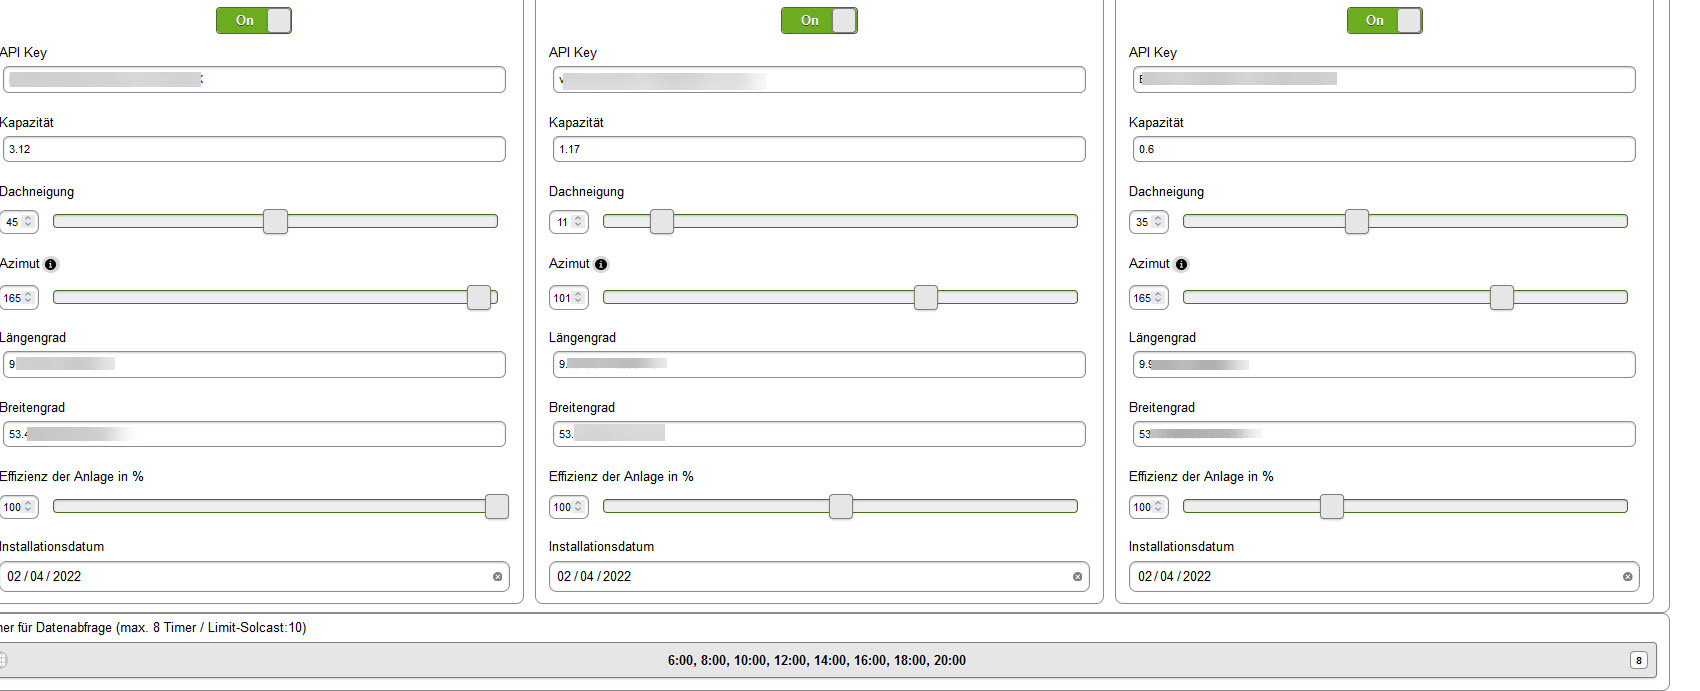This screenshot has width=1700, height=691.
Task: Click Dachneigung slider handle in middle panel
Action: coord(662,222)
